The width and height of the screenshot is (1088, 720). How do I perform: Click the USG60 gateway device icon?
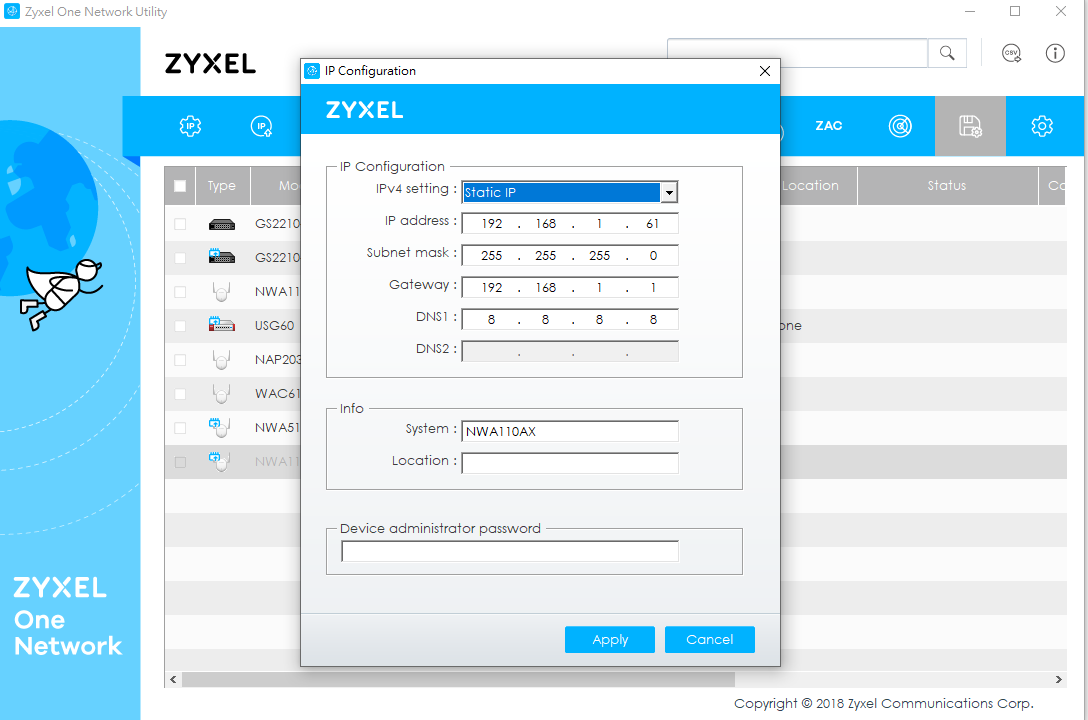(x=221, y=324)
